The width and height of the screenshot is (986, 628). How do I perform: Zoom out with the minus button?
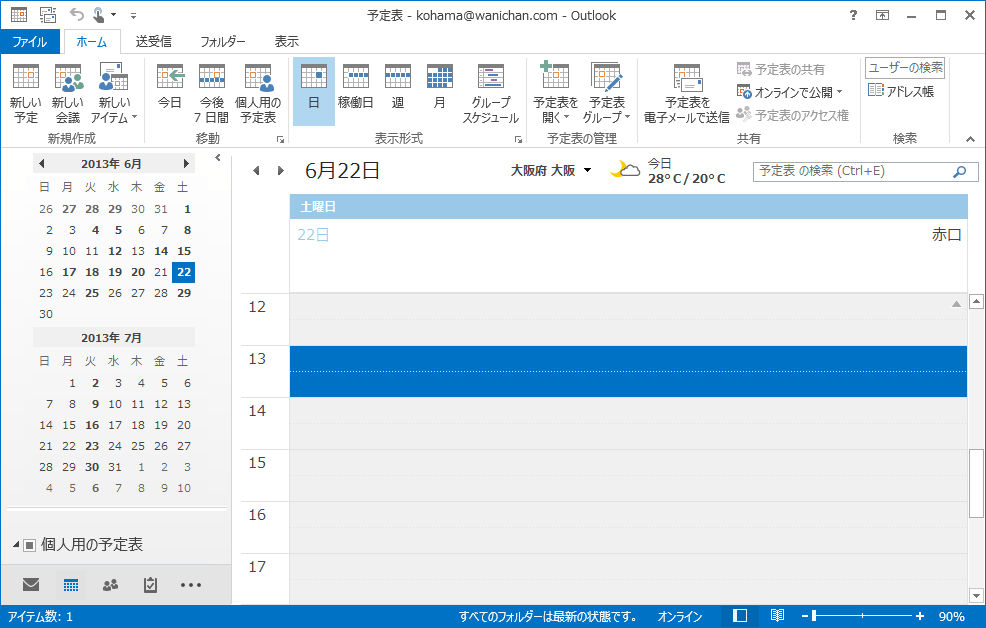[804, 617]
